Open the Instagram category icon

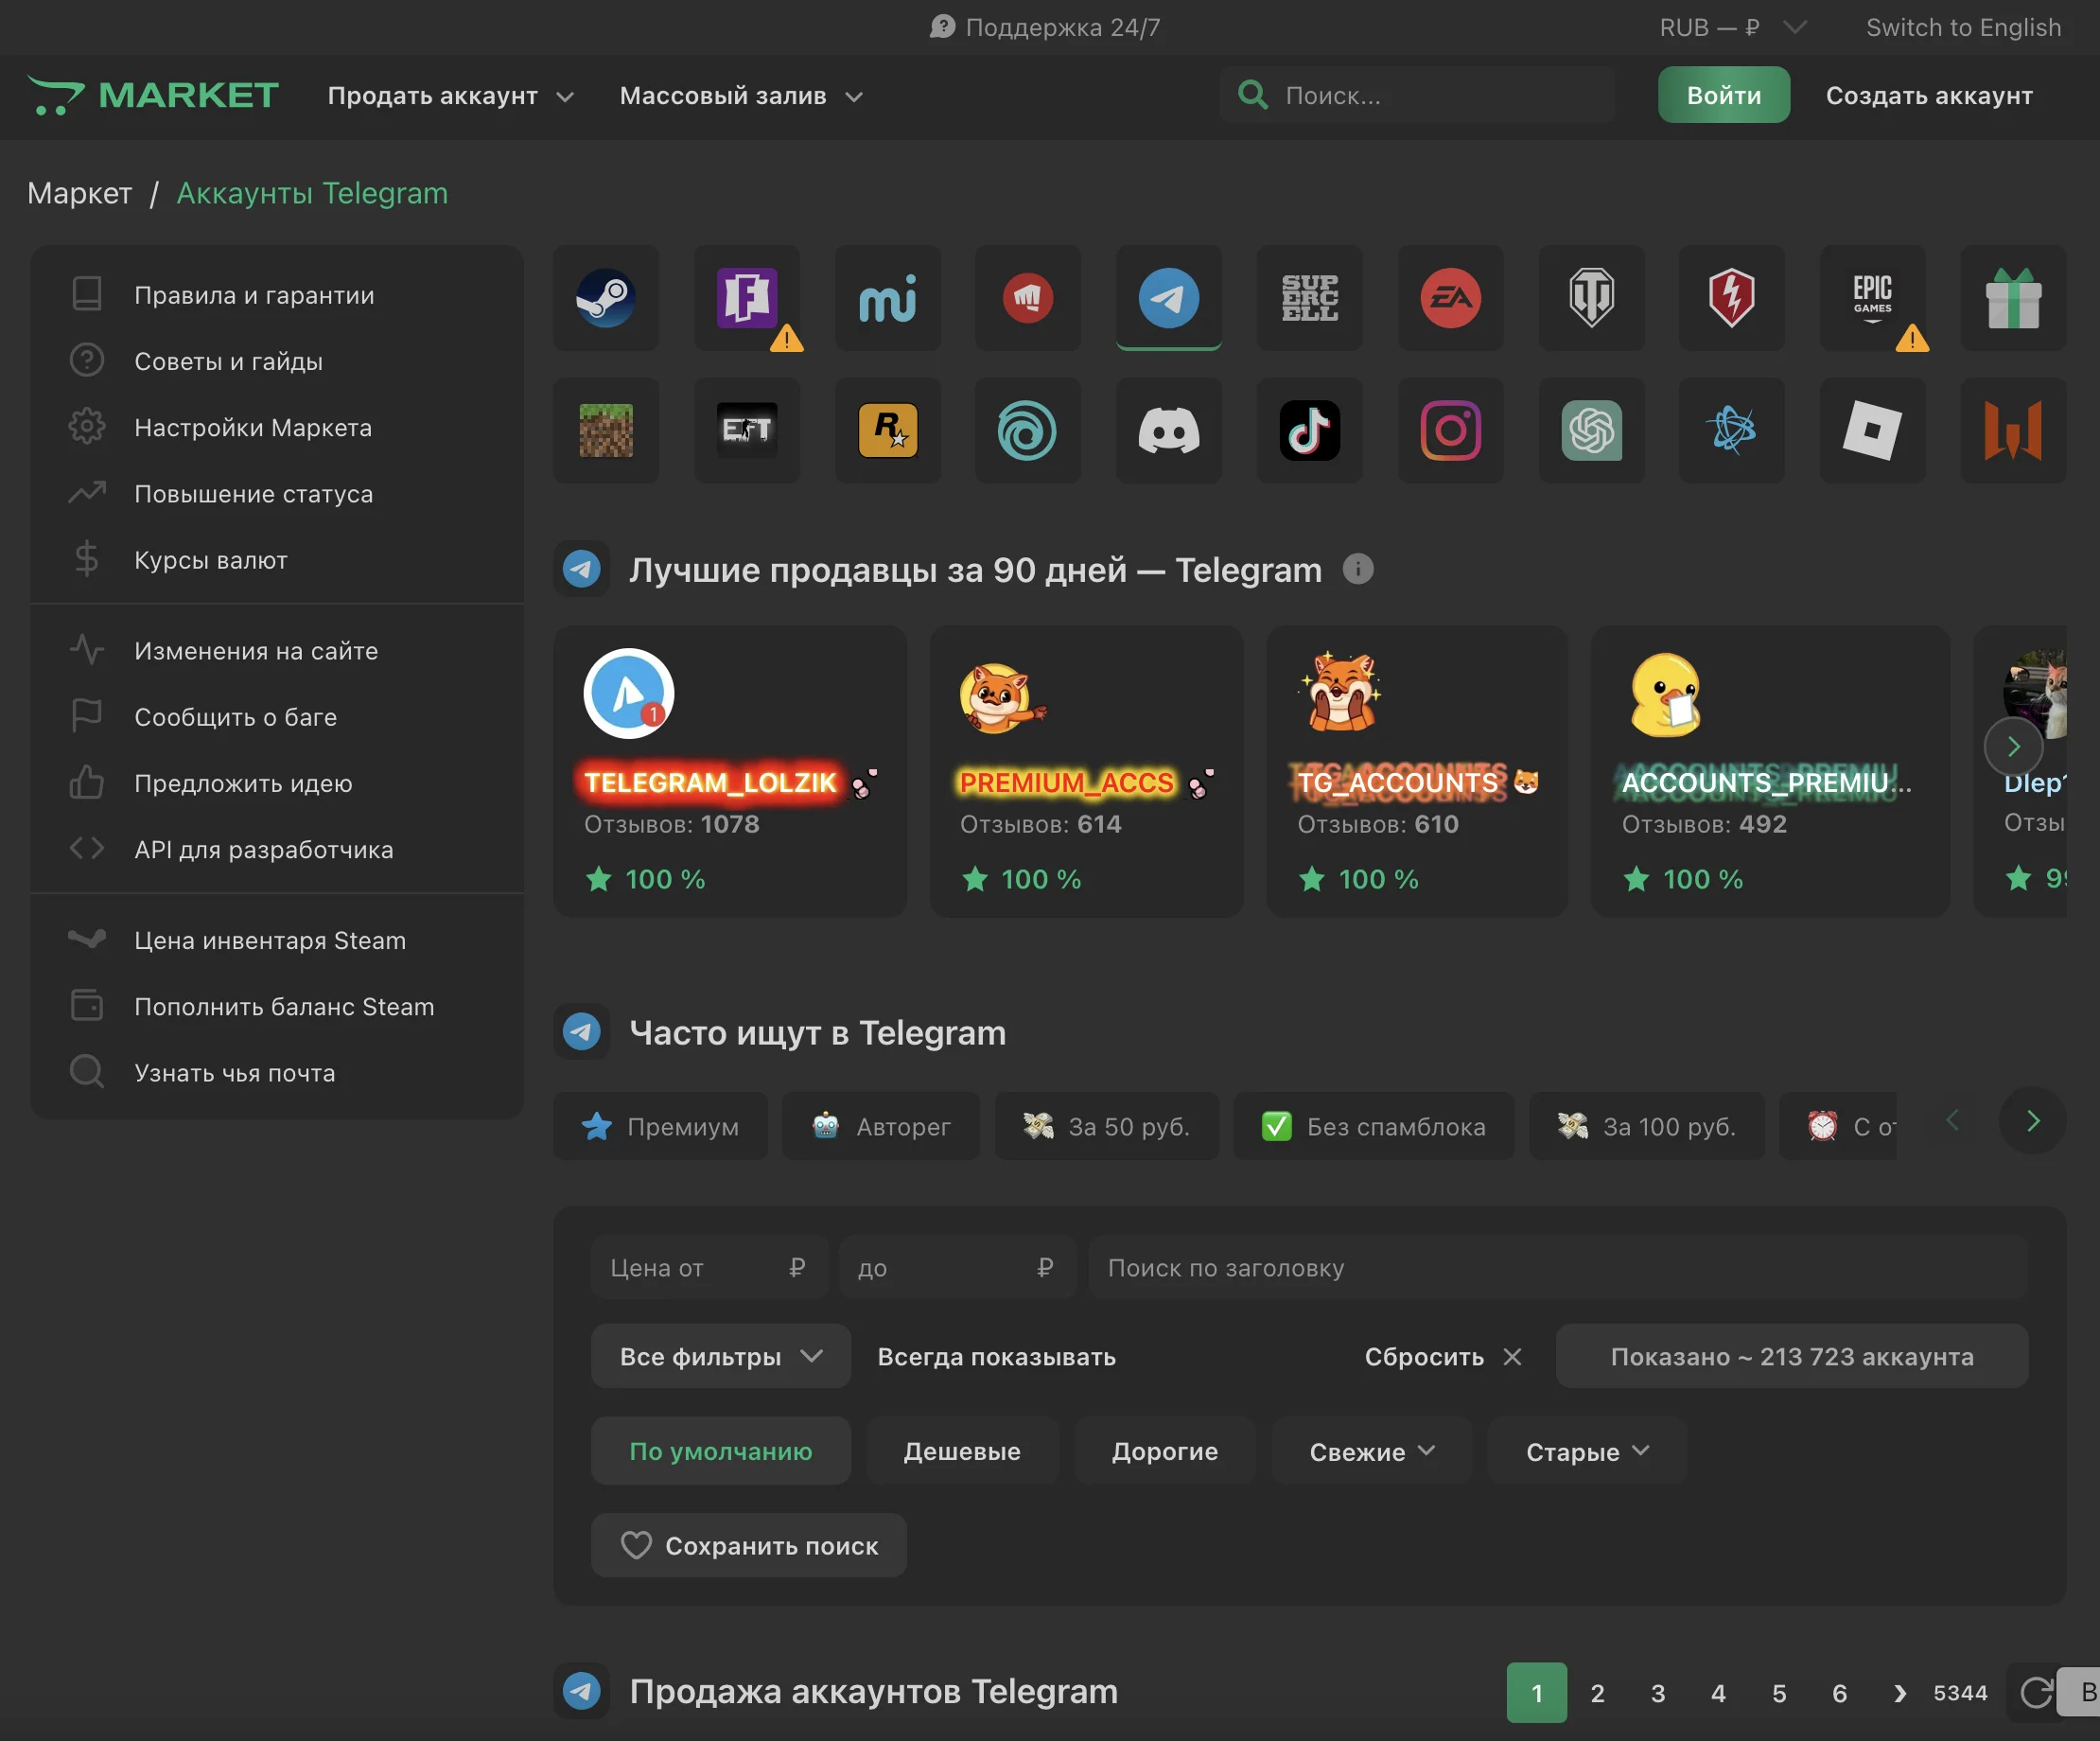(1451, 431)
